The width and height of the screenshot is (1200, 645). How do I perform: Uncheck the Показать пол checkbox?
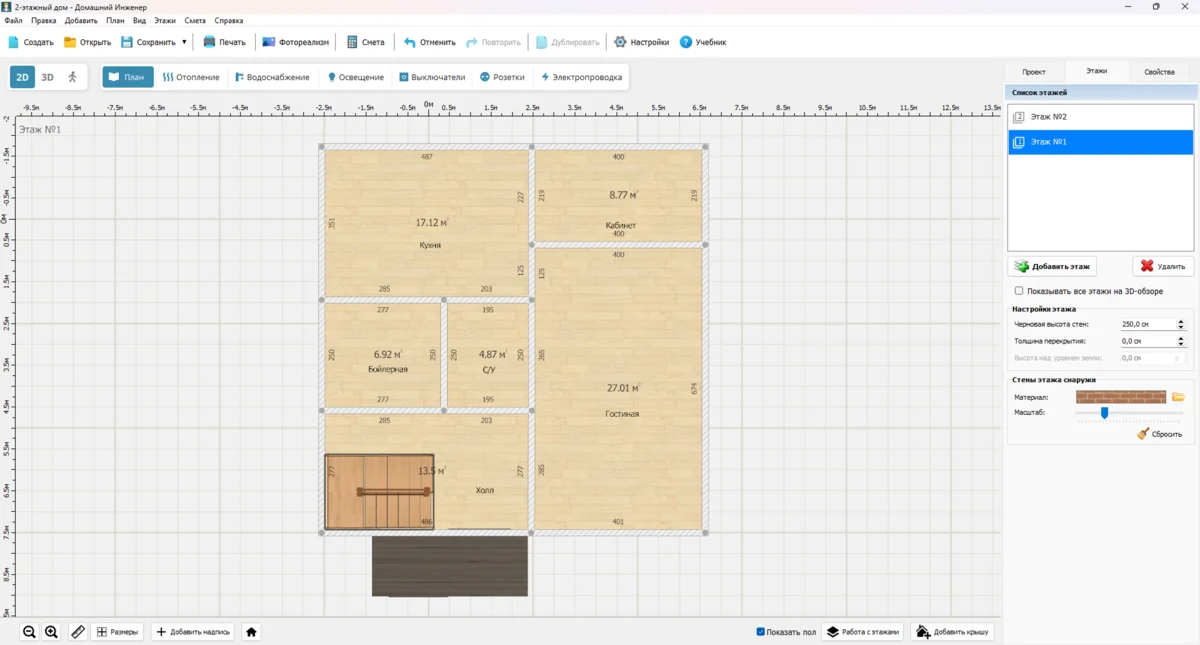coord(761,632)
